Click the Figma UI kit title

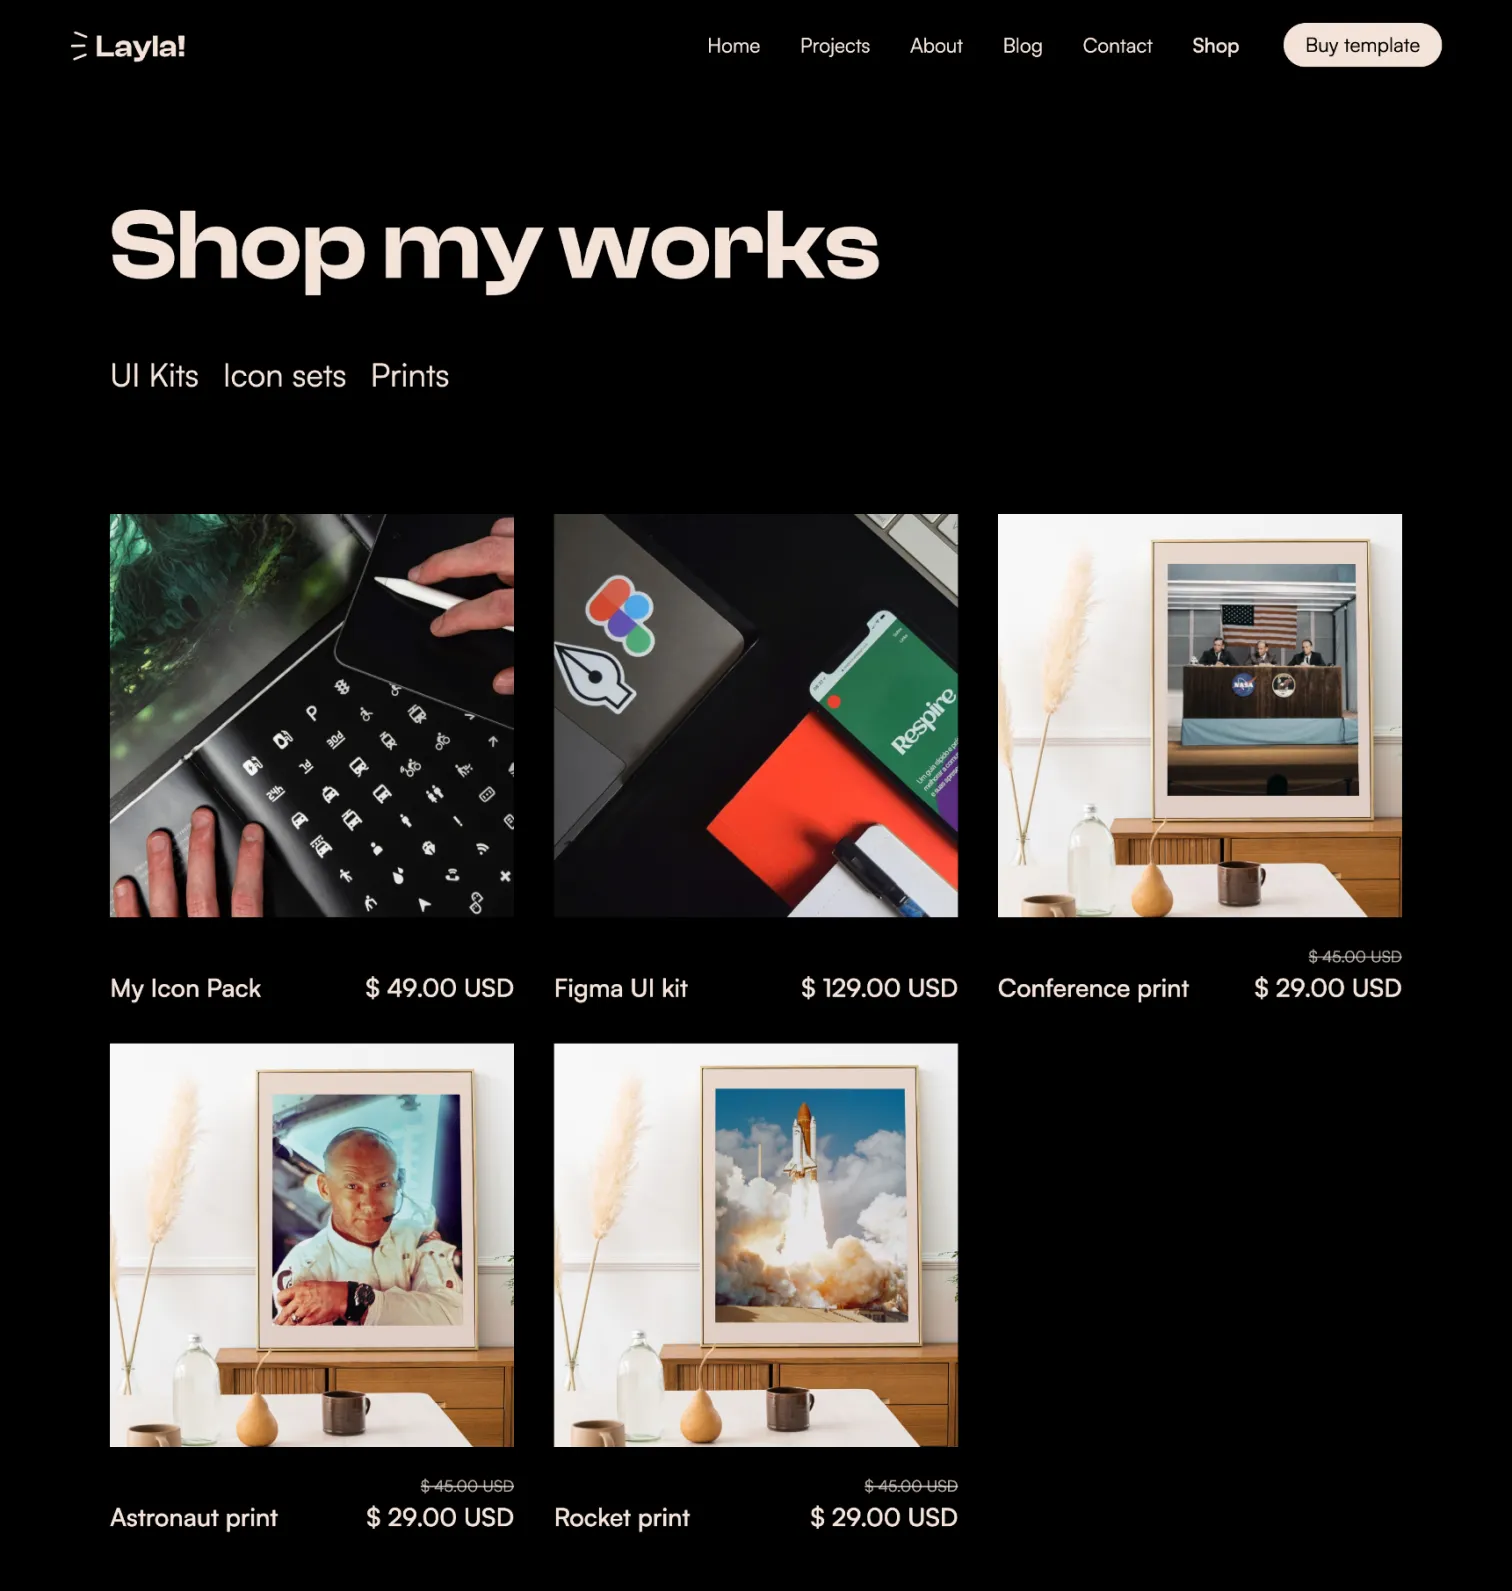[x=621, y=989]
